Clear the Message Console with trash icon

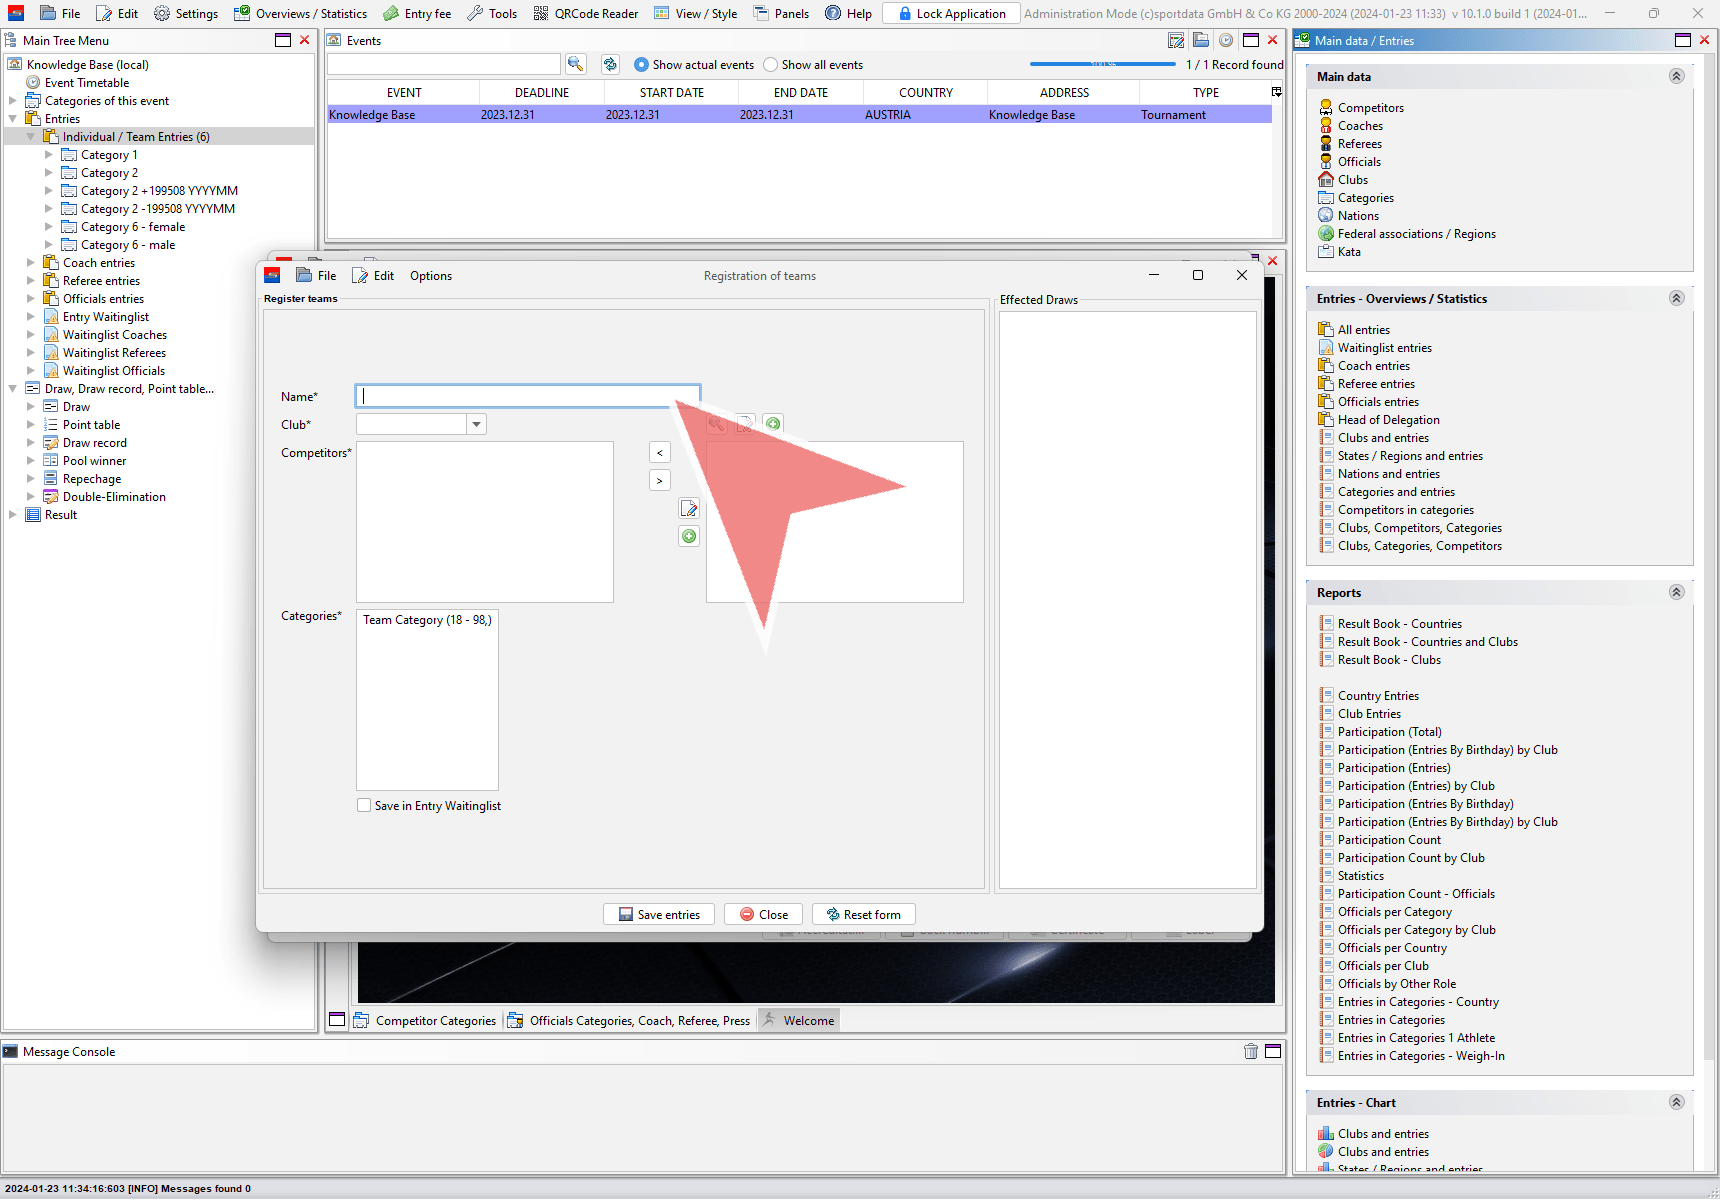[1250, 1051]
